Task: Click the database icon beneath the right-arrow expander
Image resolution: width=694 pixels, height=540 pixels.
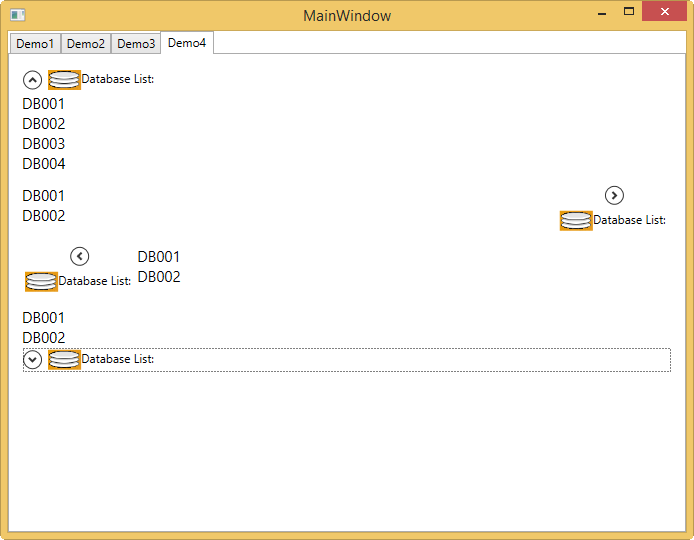Action: [x=576, y=221]
